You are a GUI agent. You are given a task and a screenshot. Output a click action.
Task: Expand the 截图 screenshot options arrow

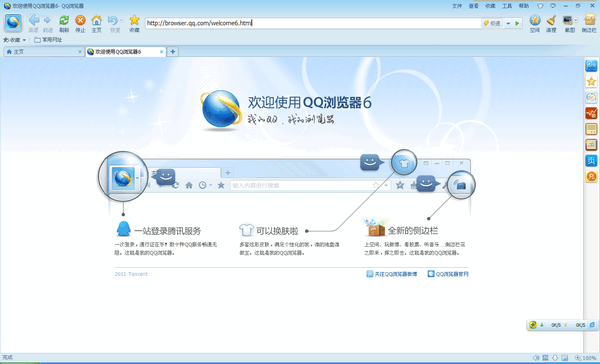[x=576, y=20]
